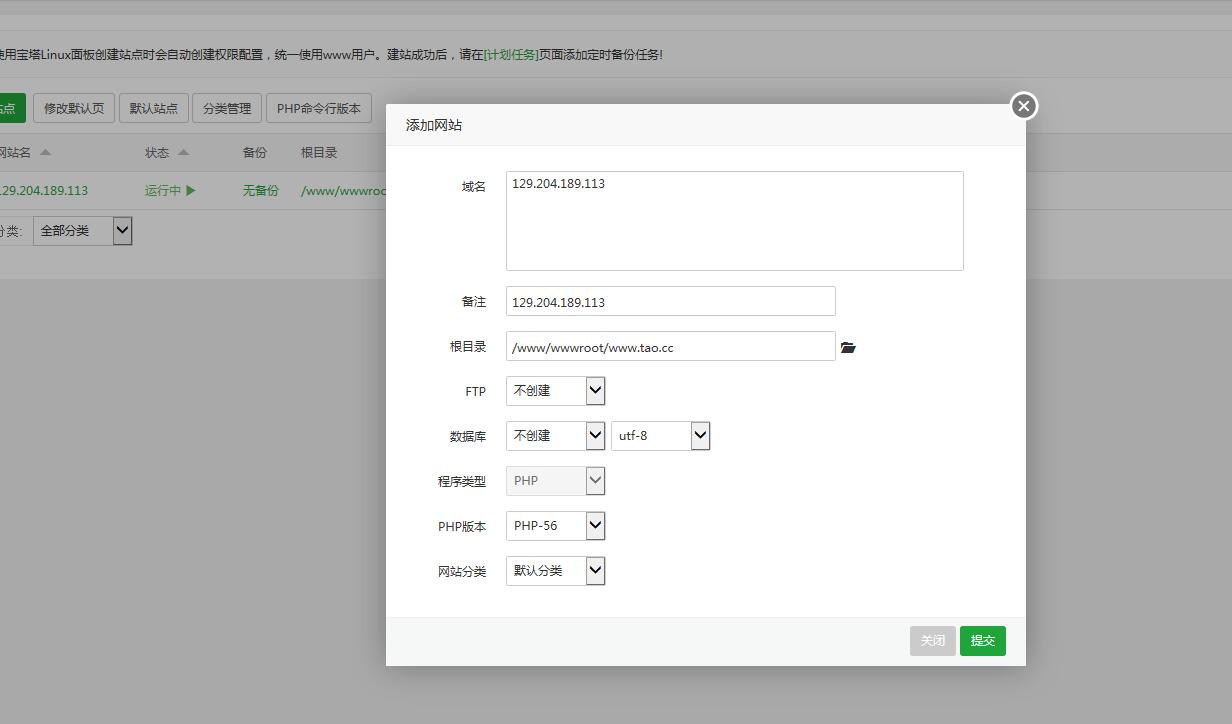Close the 添加网站 dialog with X icon
Image resolution: width=1232 pixels, height=724 pixels.
pyautogui.click(x=1023, y=106)
